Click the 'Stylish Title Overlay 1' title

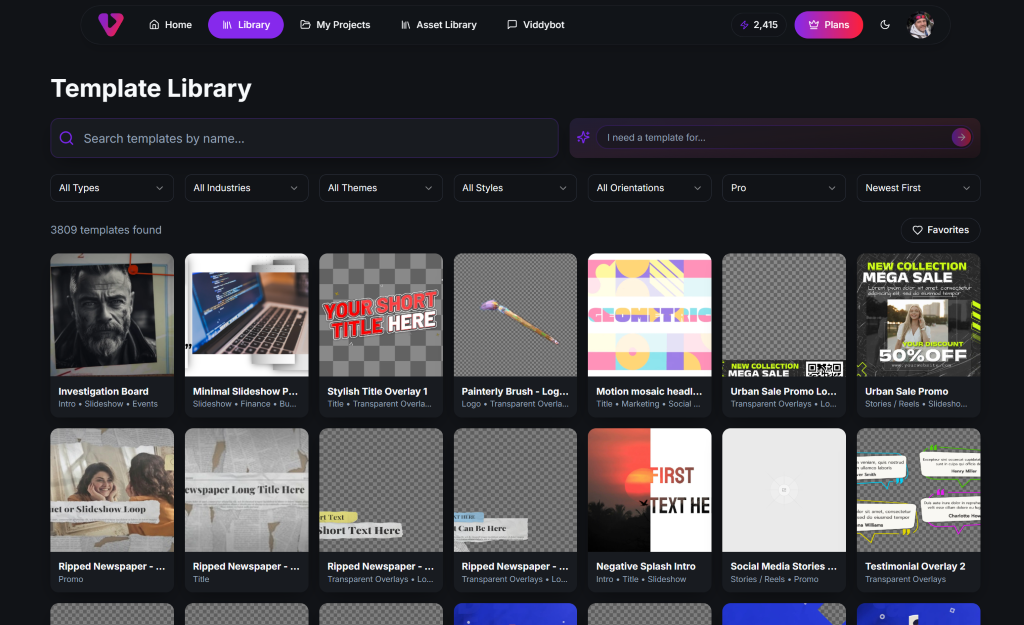click(x=377, y=391)
